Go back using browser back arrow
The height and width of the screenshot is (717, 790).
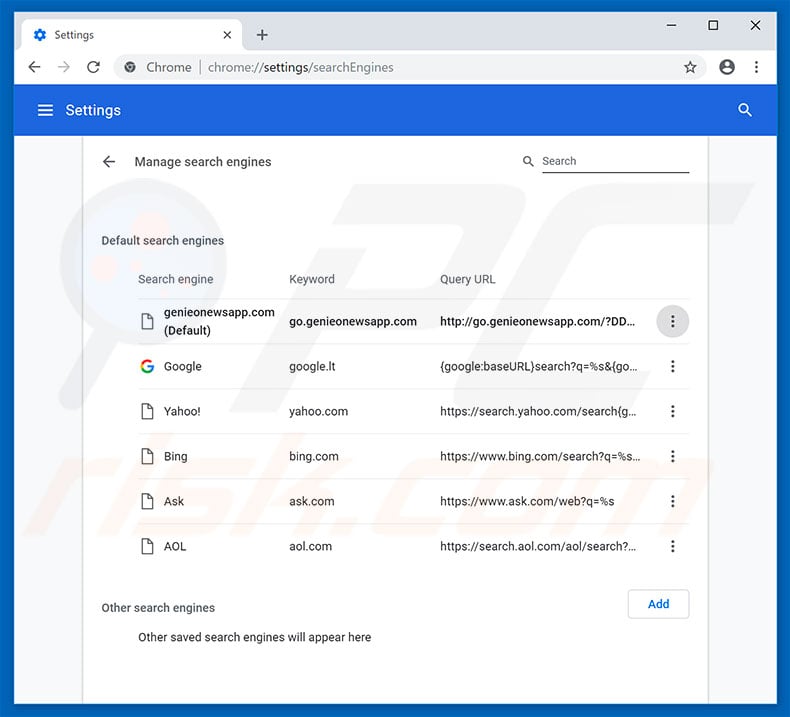(x=34, y=67)
